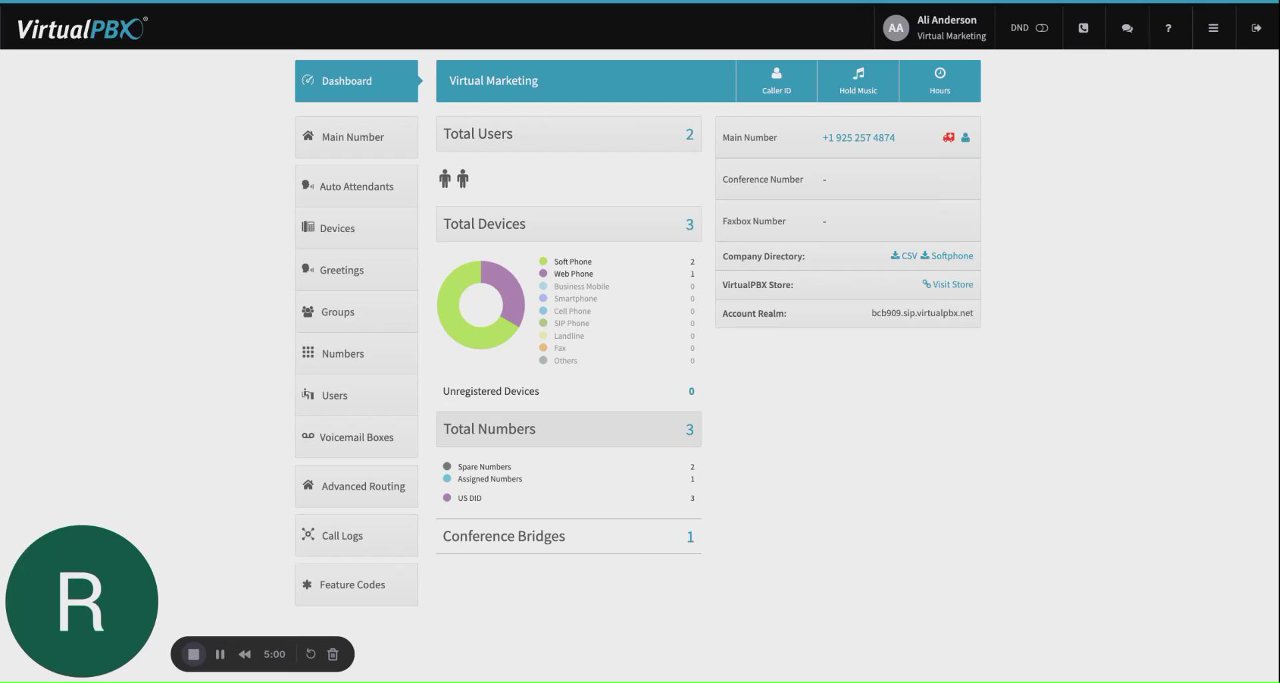Delete the recording with trash icon

[333, 654]
